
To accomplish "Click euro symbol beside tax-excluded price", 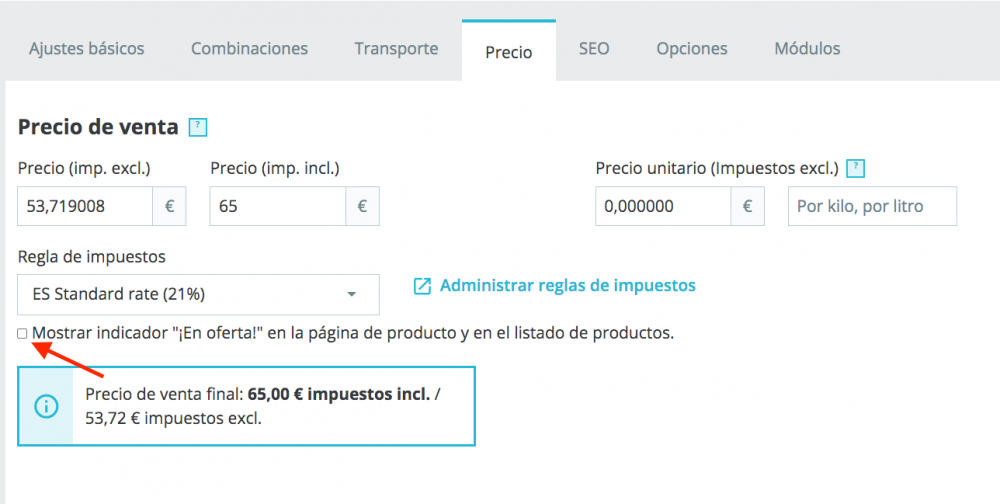I will click(169, 207).
